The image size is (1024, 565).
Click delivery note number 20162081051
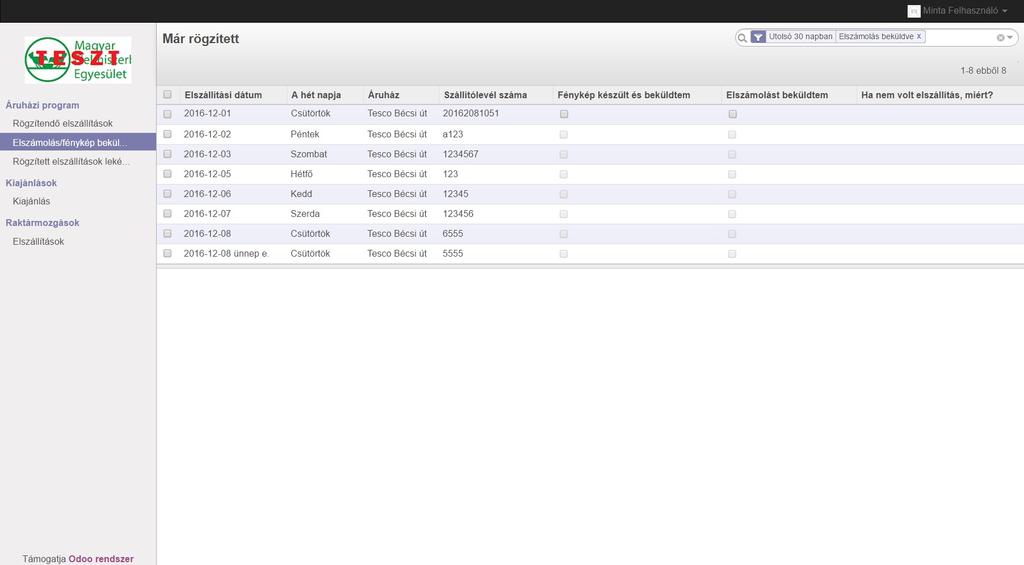(x=471, y=114)
